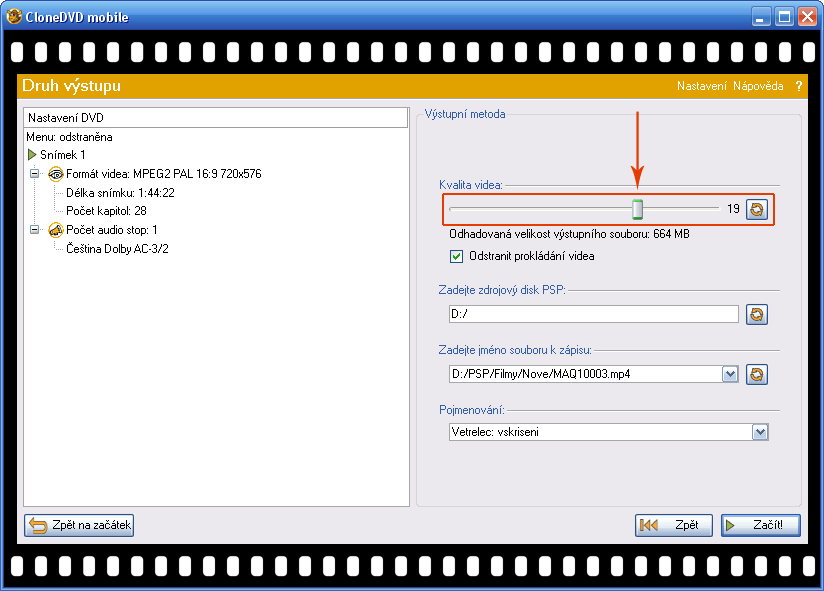This screenshot has width=824, height=591.
Task: Click the green play arrow beside Snímek 1
Action: [32, 155]
